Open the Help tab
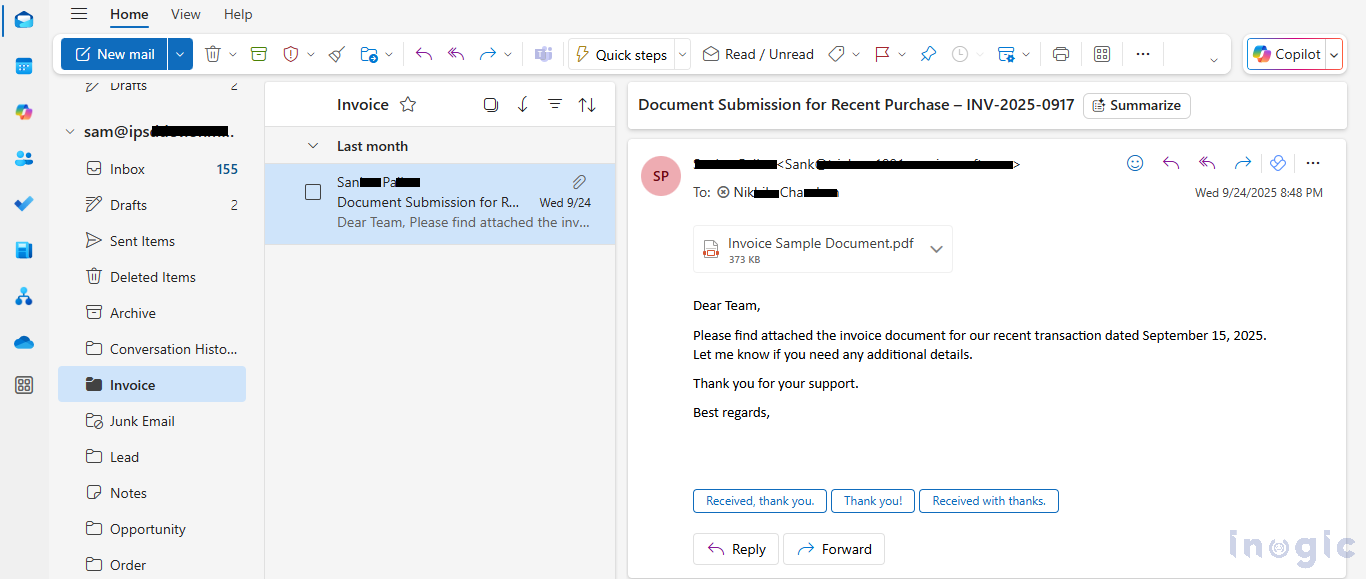Screen dimensions: 1366x579 pos(238,14)
